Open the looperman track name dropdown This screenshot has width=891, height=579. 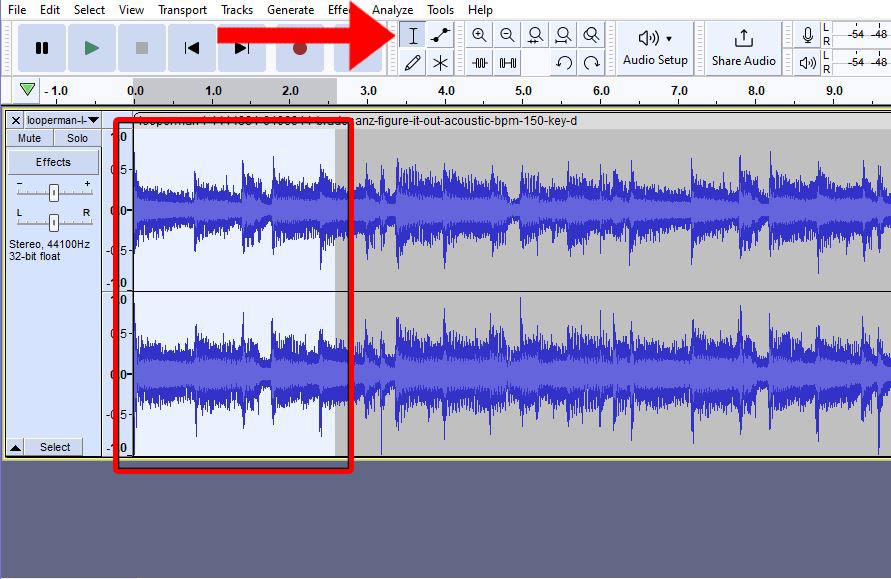63,120
